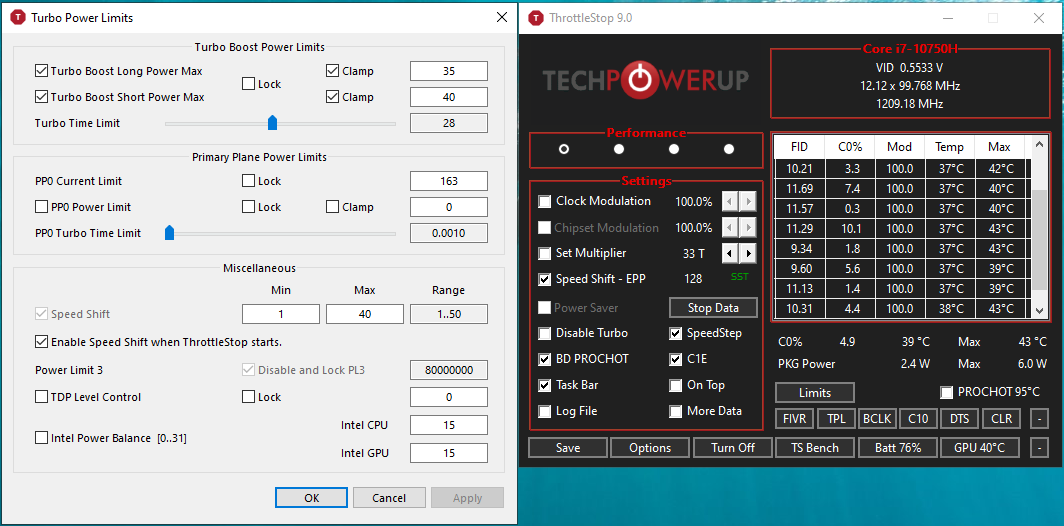Click the Turbo Power Limits window icon
Viewport: 1064px width, 526px height.
pyautogui.click(x=18, y=18)
